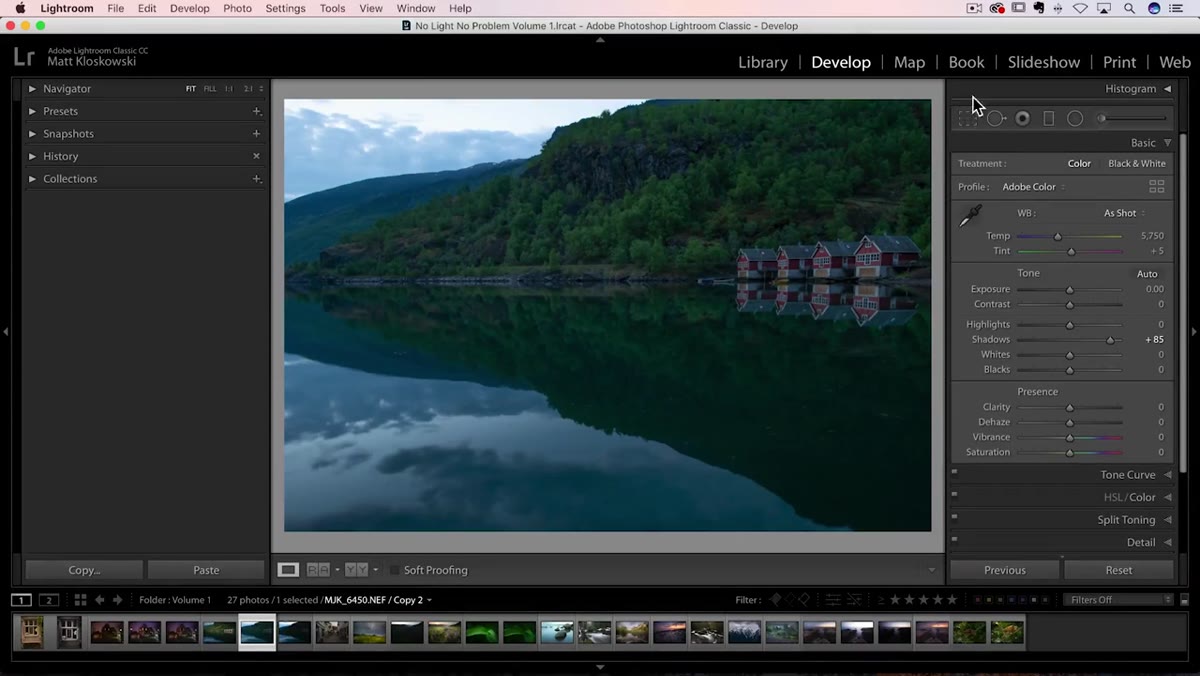
Task: Click the Reset button
Action: point(1119,570)
